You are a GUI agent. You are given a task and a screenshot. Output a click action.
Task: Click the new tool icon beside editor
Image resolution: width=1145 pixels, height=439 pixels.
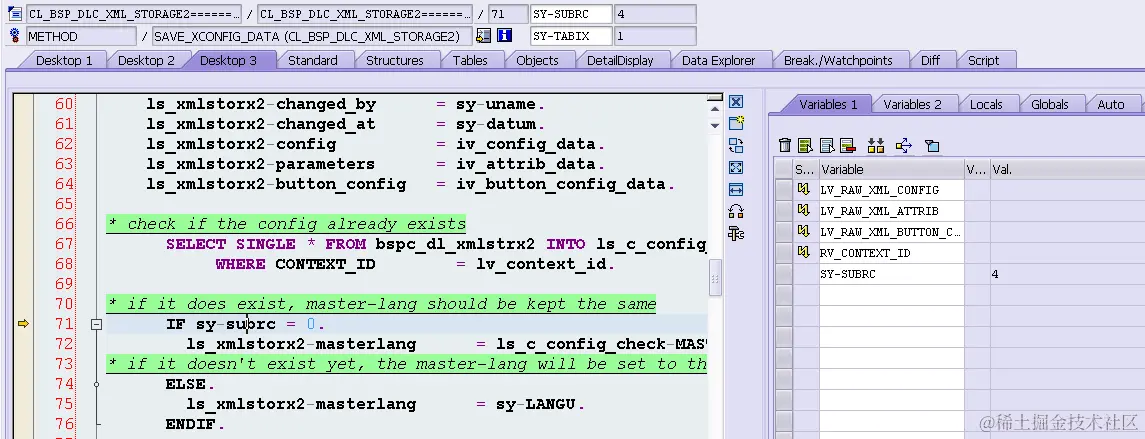tap(736, 123)
